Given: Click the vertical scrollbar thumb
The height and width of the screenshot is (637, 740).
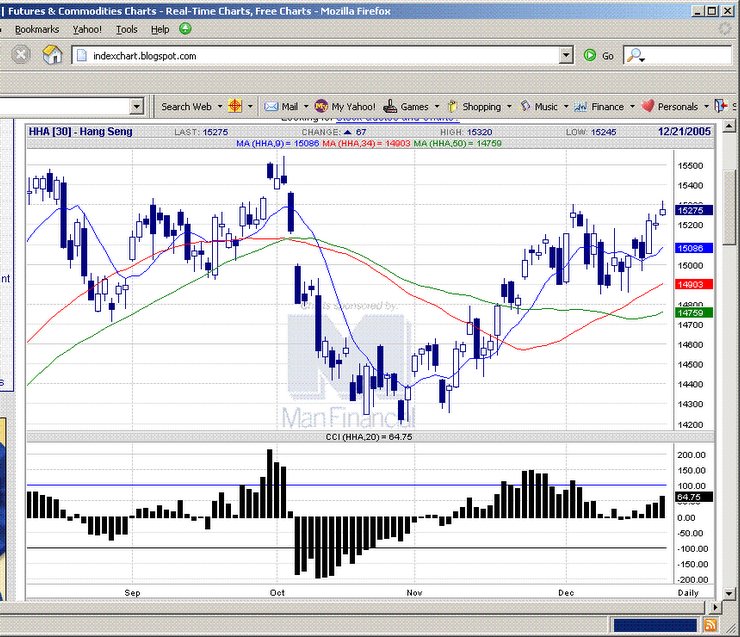Looking at the screenshot, I should click(x=729, y=208).
